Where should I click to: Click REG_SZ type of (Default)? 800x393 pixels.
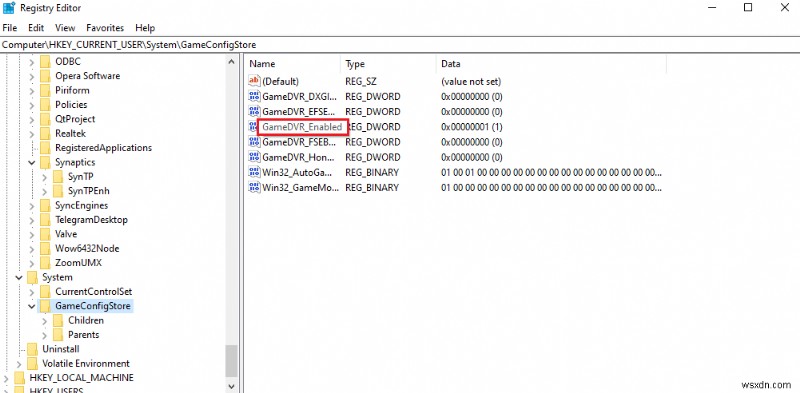(x=361, y=81)
